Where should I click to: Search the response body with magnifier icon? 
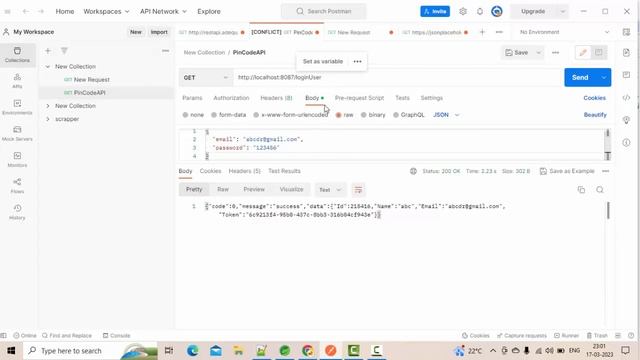pos(600,190)
